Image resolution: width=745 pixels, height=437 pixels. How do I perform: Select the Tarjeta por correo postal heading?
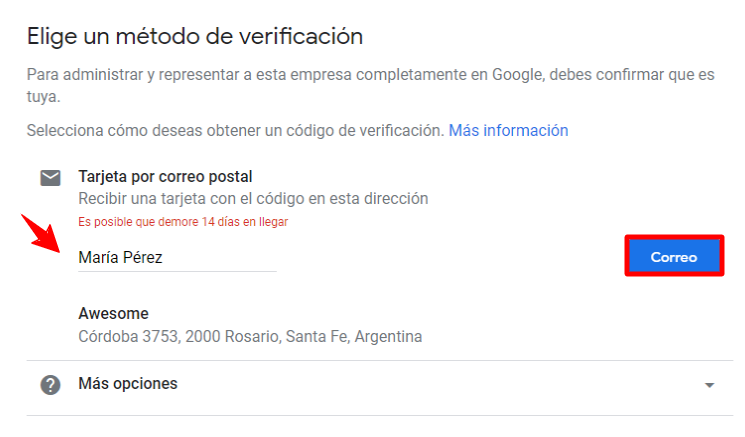[x=165, y=177]
